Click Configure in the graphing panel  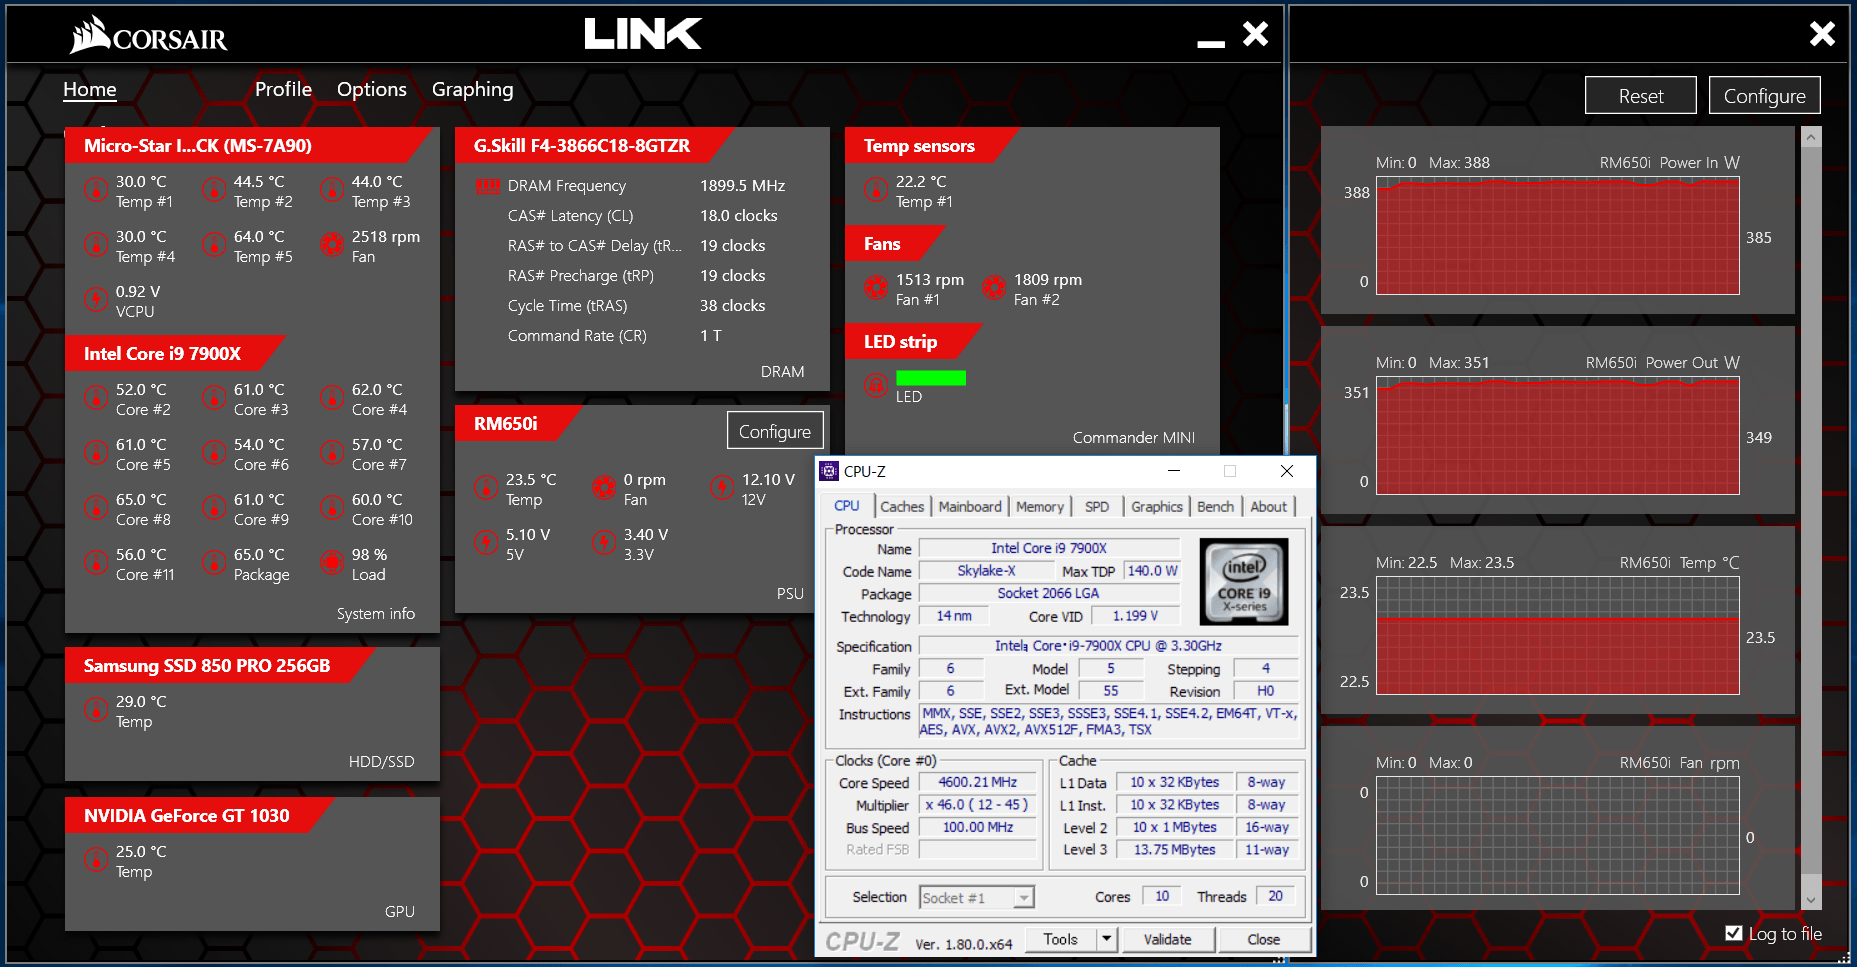point(1765,96)
